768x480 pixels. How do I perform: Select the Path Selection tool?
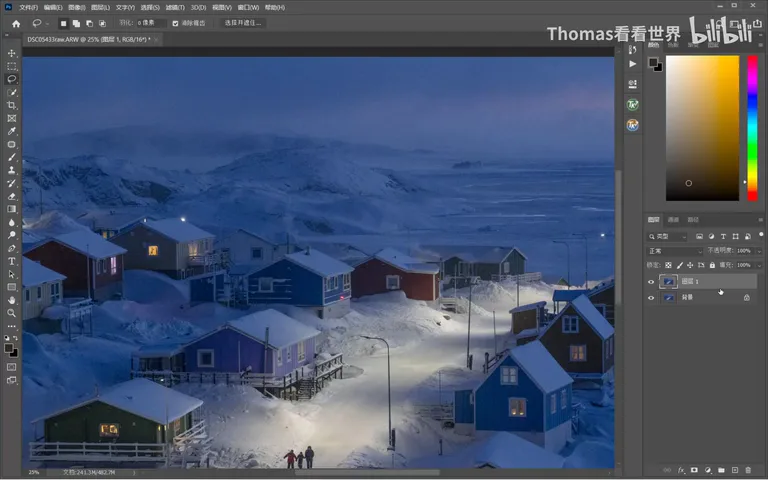(12, 274)
